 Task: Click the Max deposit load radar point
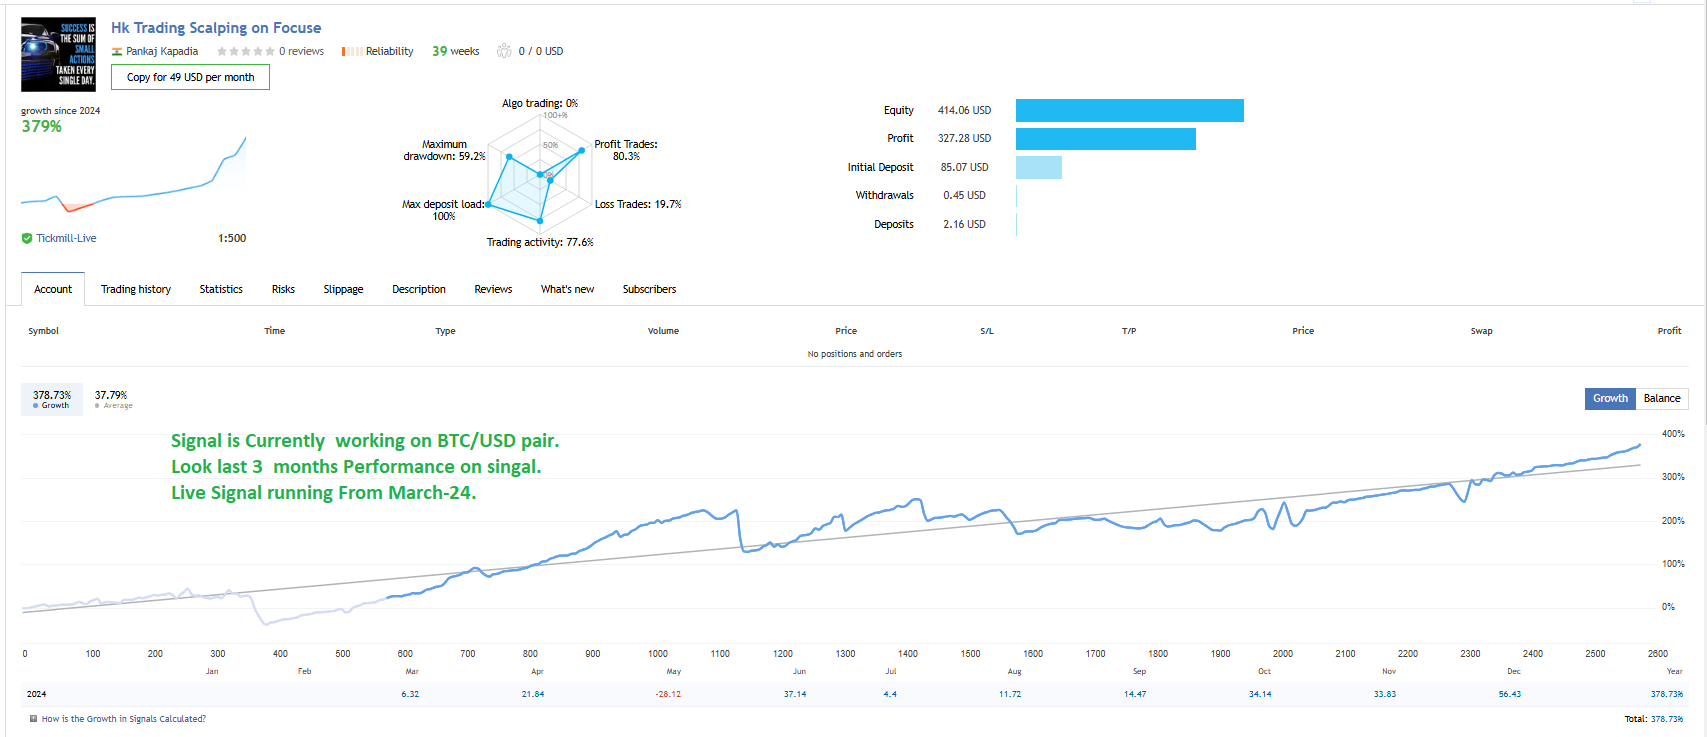click(488, 204)
